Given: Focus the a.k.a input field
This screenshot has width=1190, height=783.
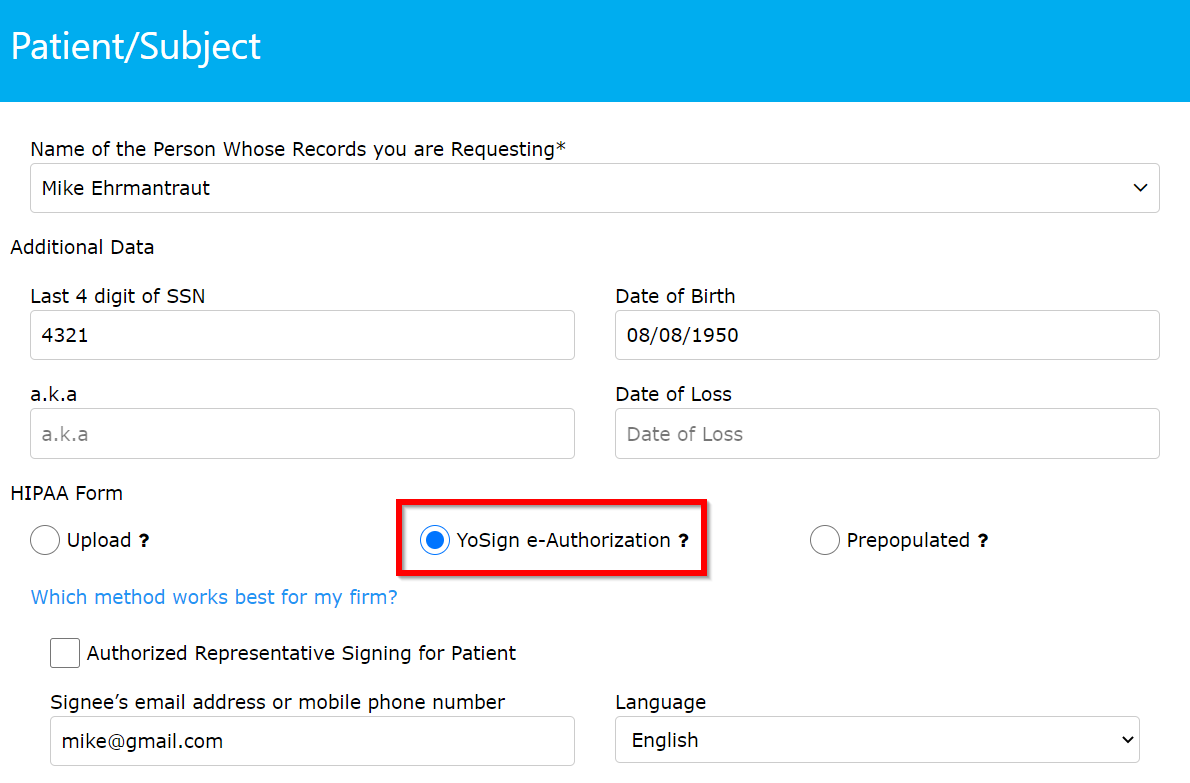Looking at the screenshot, I should 302,433.
